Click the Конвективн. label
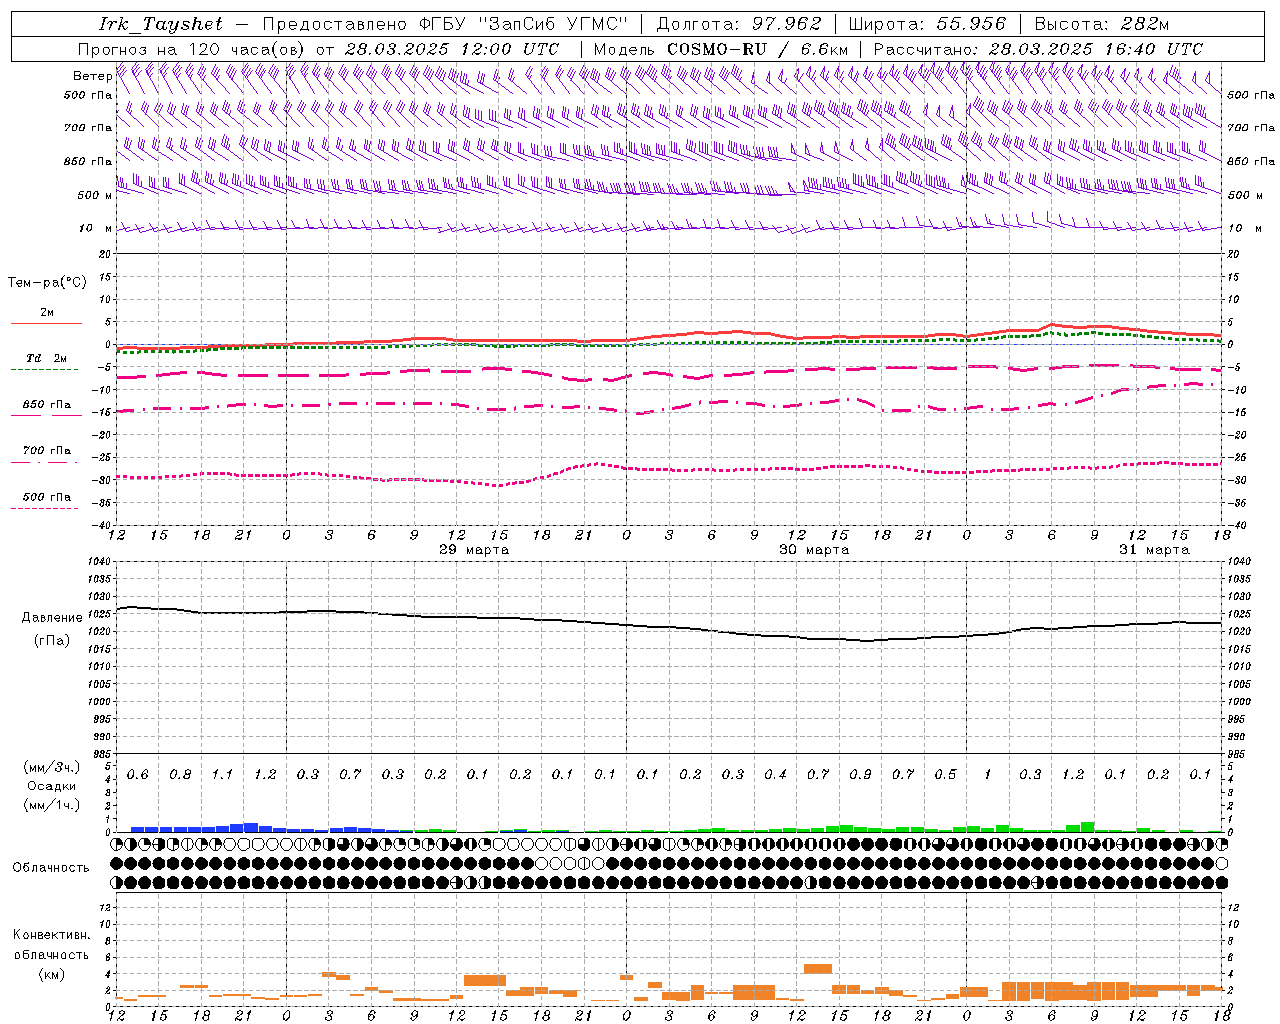Screen dimensions: 1280x1024 [x=51, y=935]
